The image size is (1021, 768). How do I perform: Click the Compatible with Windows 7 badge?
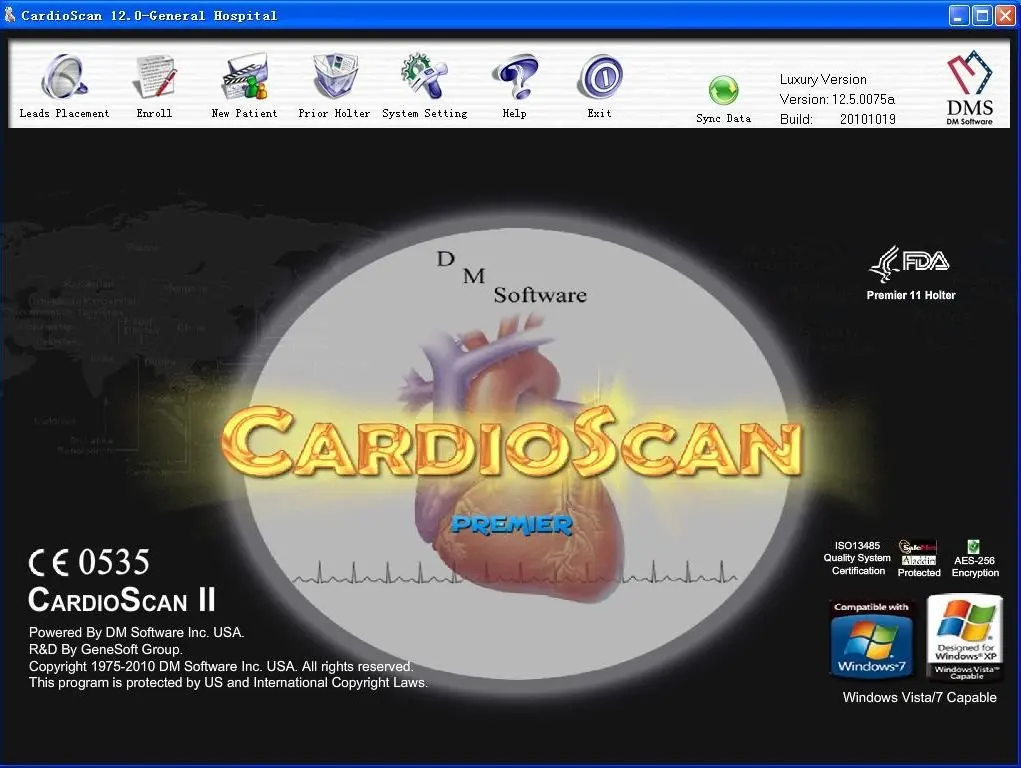pos(871,638)
